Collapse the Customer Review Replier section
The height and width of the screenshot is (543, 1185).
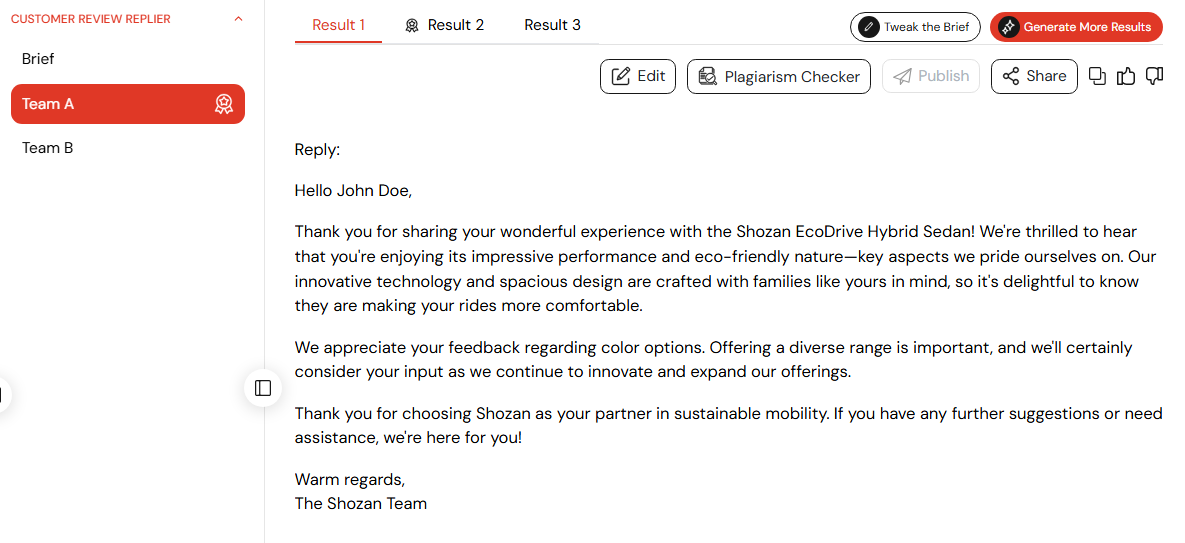239,19
